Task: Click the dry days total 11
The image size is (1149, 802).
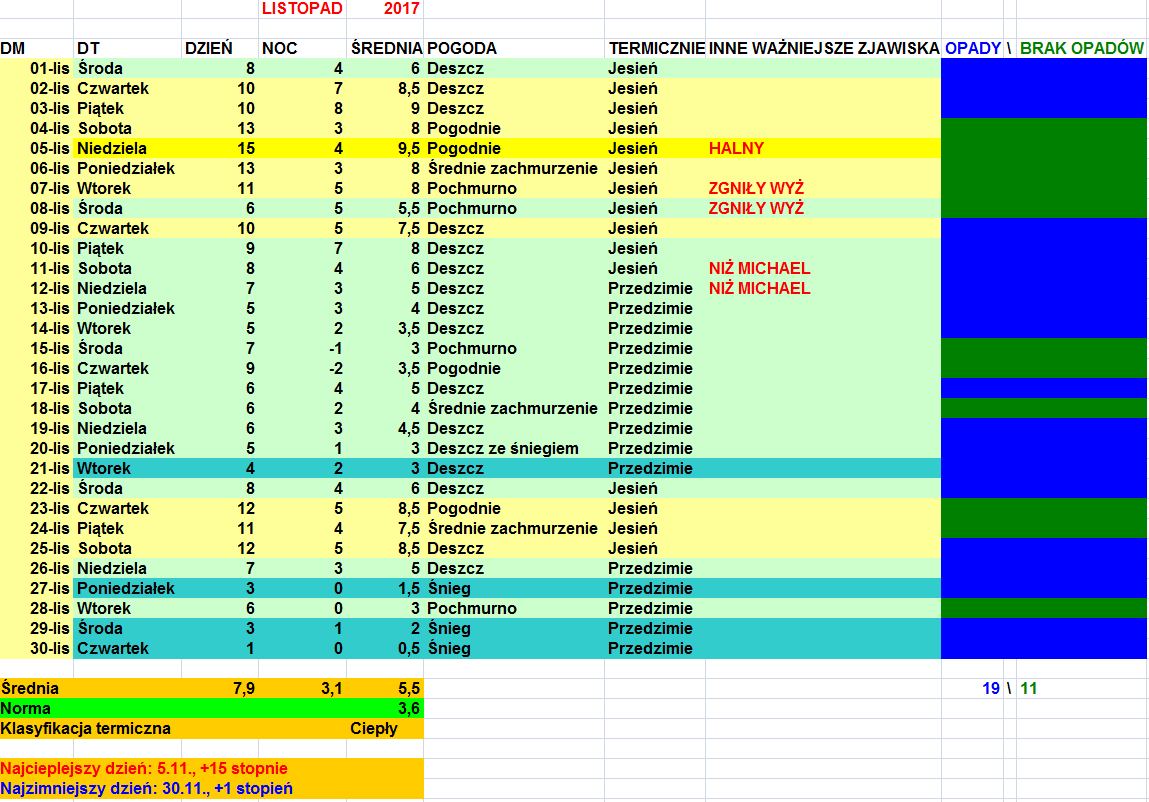Action: coord(1030,688)
